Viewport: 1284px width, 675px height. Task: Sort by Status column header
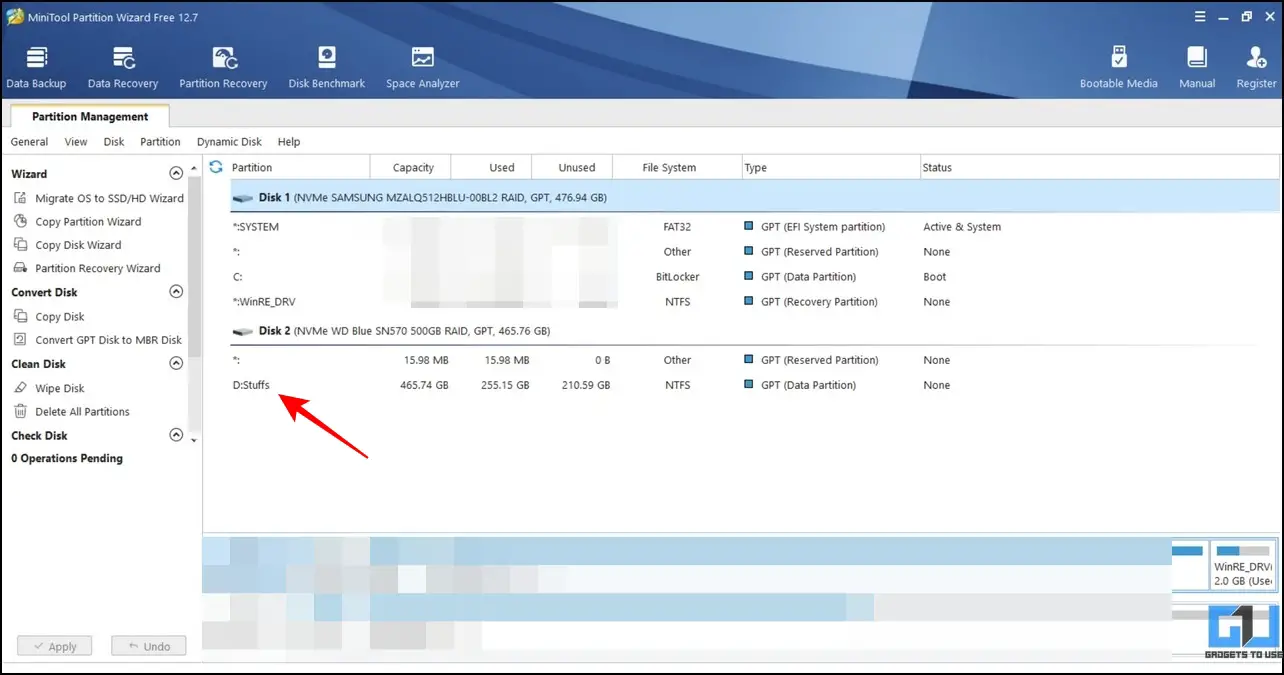tap(1099, 167)
